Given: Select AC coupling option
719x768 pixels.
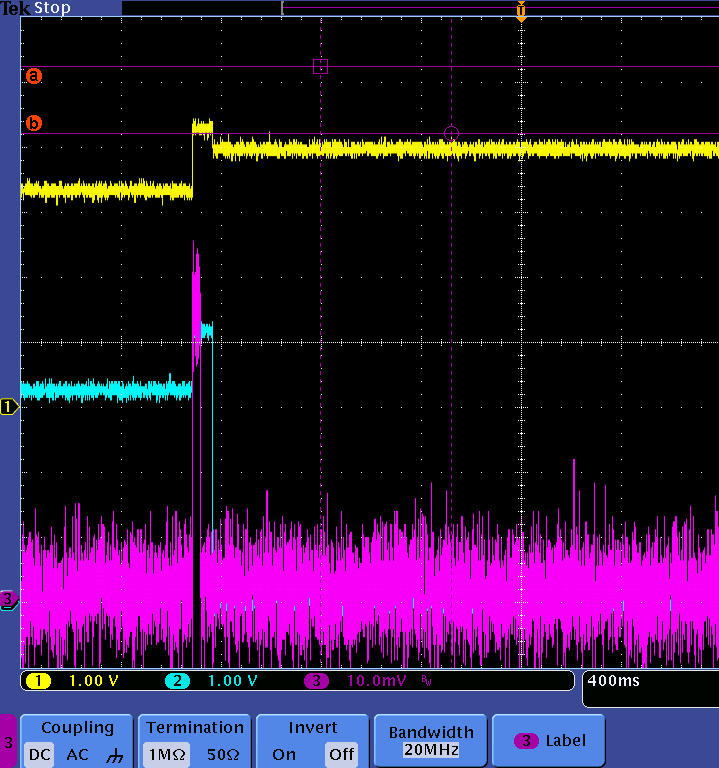Looking at the screenshot, I should (77, 754).
